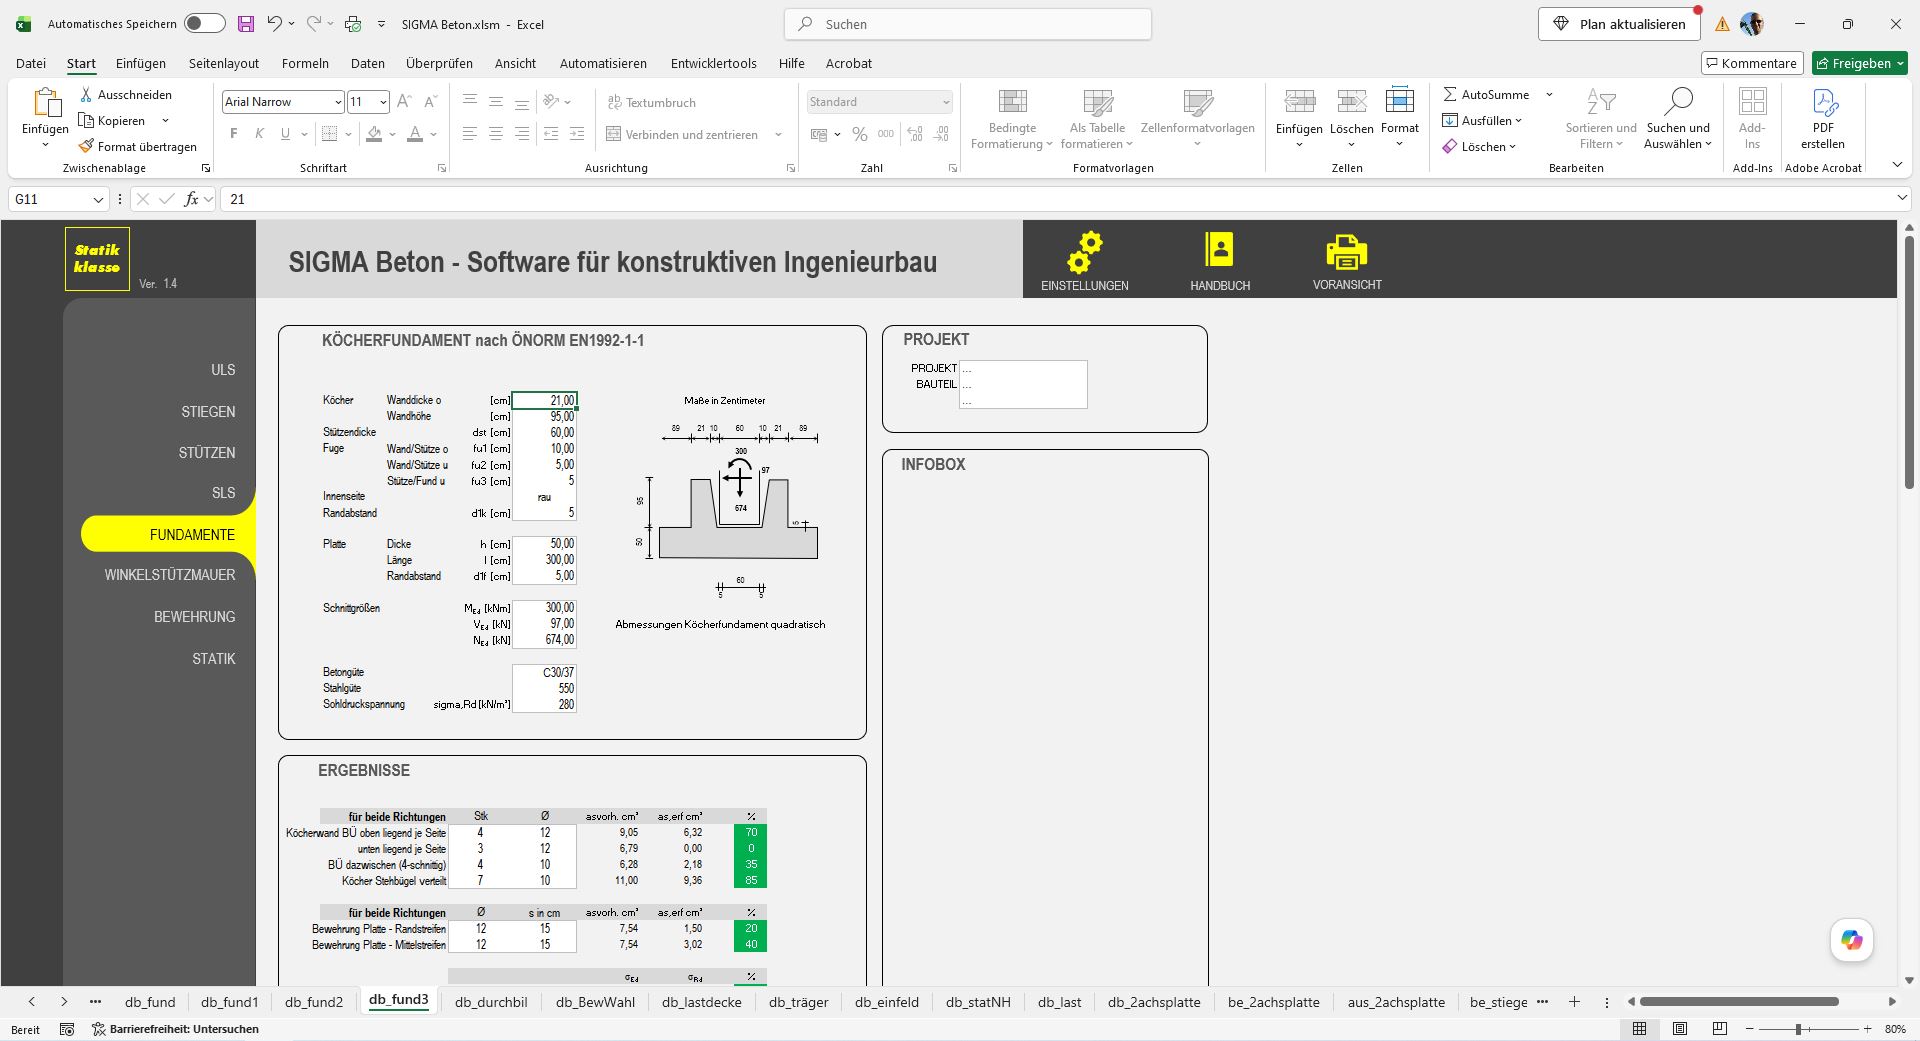Increase font size with larger A

point(404,102)
